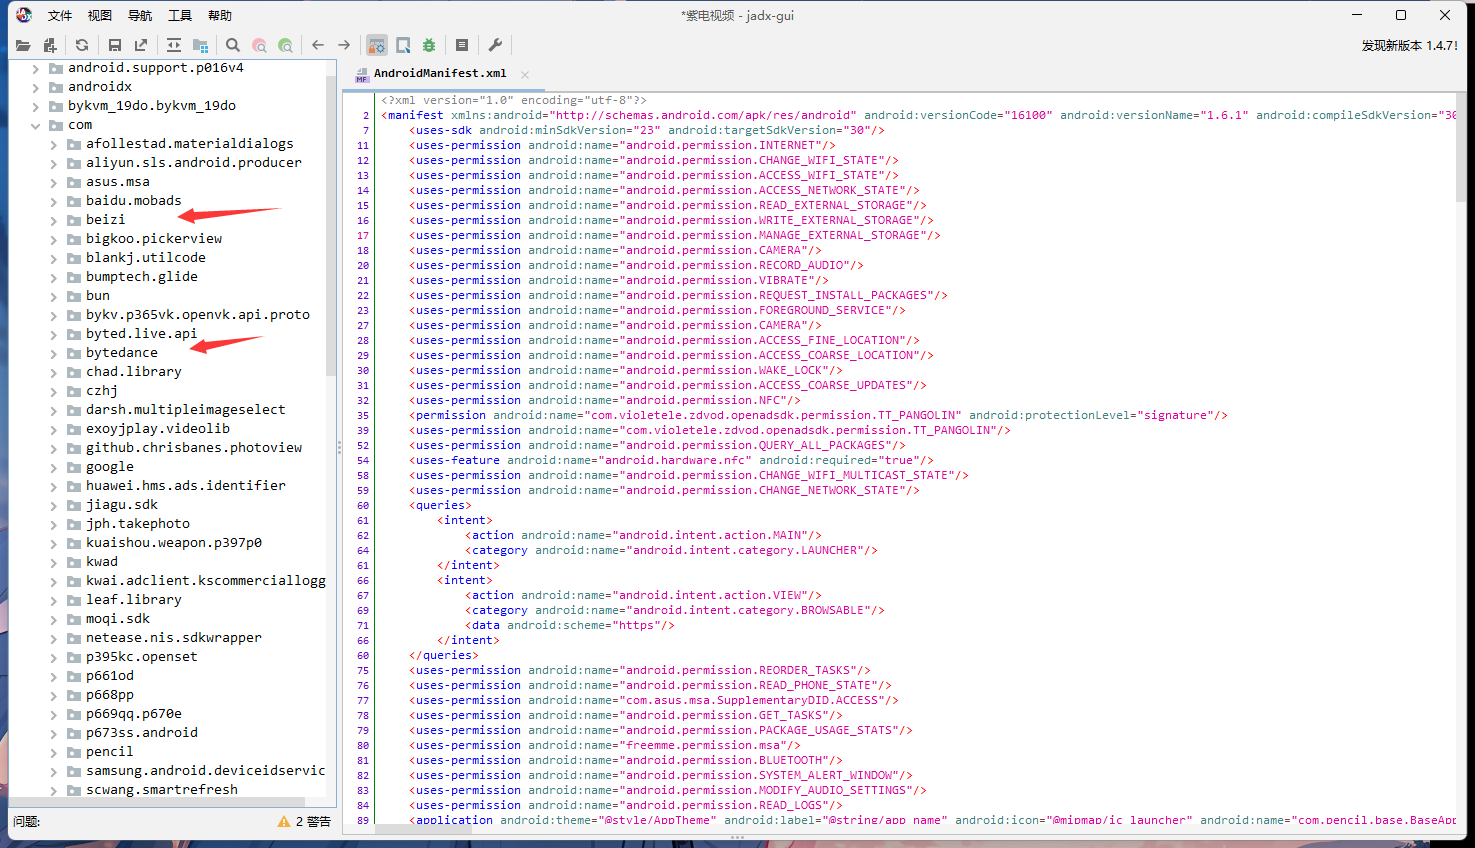Viewport: 1475px width, 848px height.
Task: Switch to the AndroidManifest.xml tab
Action: click(x=439, y=74)
